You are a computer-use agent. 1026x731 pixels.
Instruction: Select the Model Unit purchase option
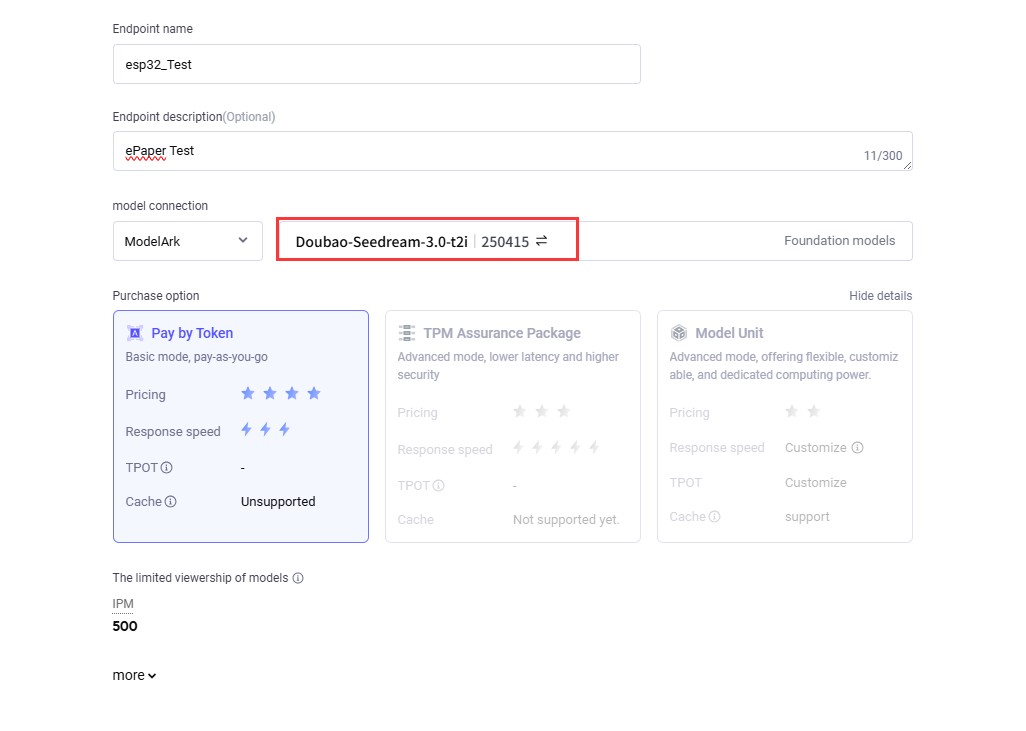[x=784, y=426]
